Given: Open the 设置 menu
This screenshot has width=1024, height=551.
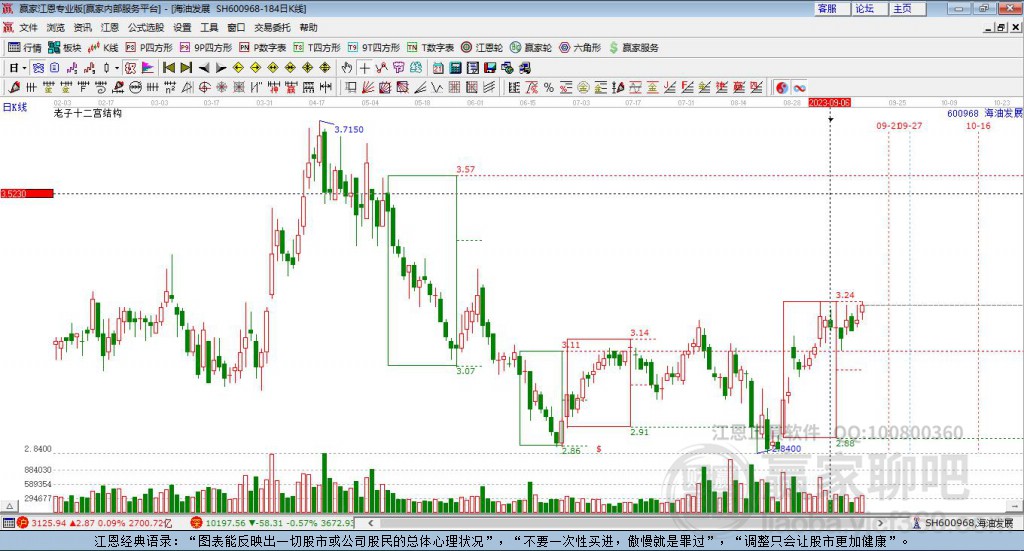Looking at the screenshot, I should coord(182,27).
